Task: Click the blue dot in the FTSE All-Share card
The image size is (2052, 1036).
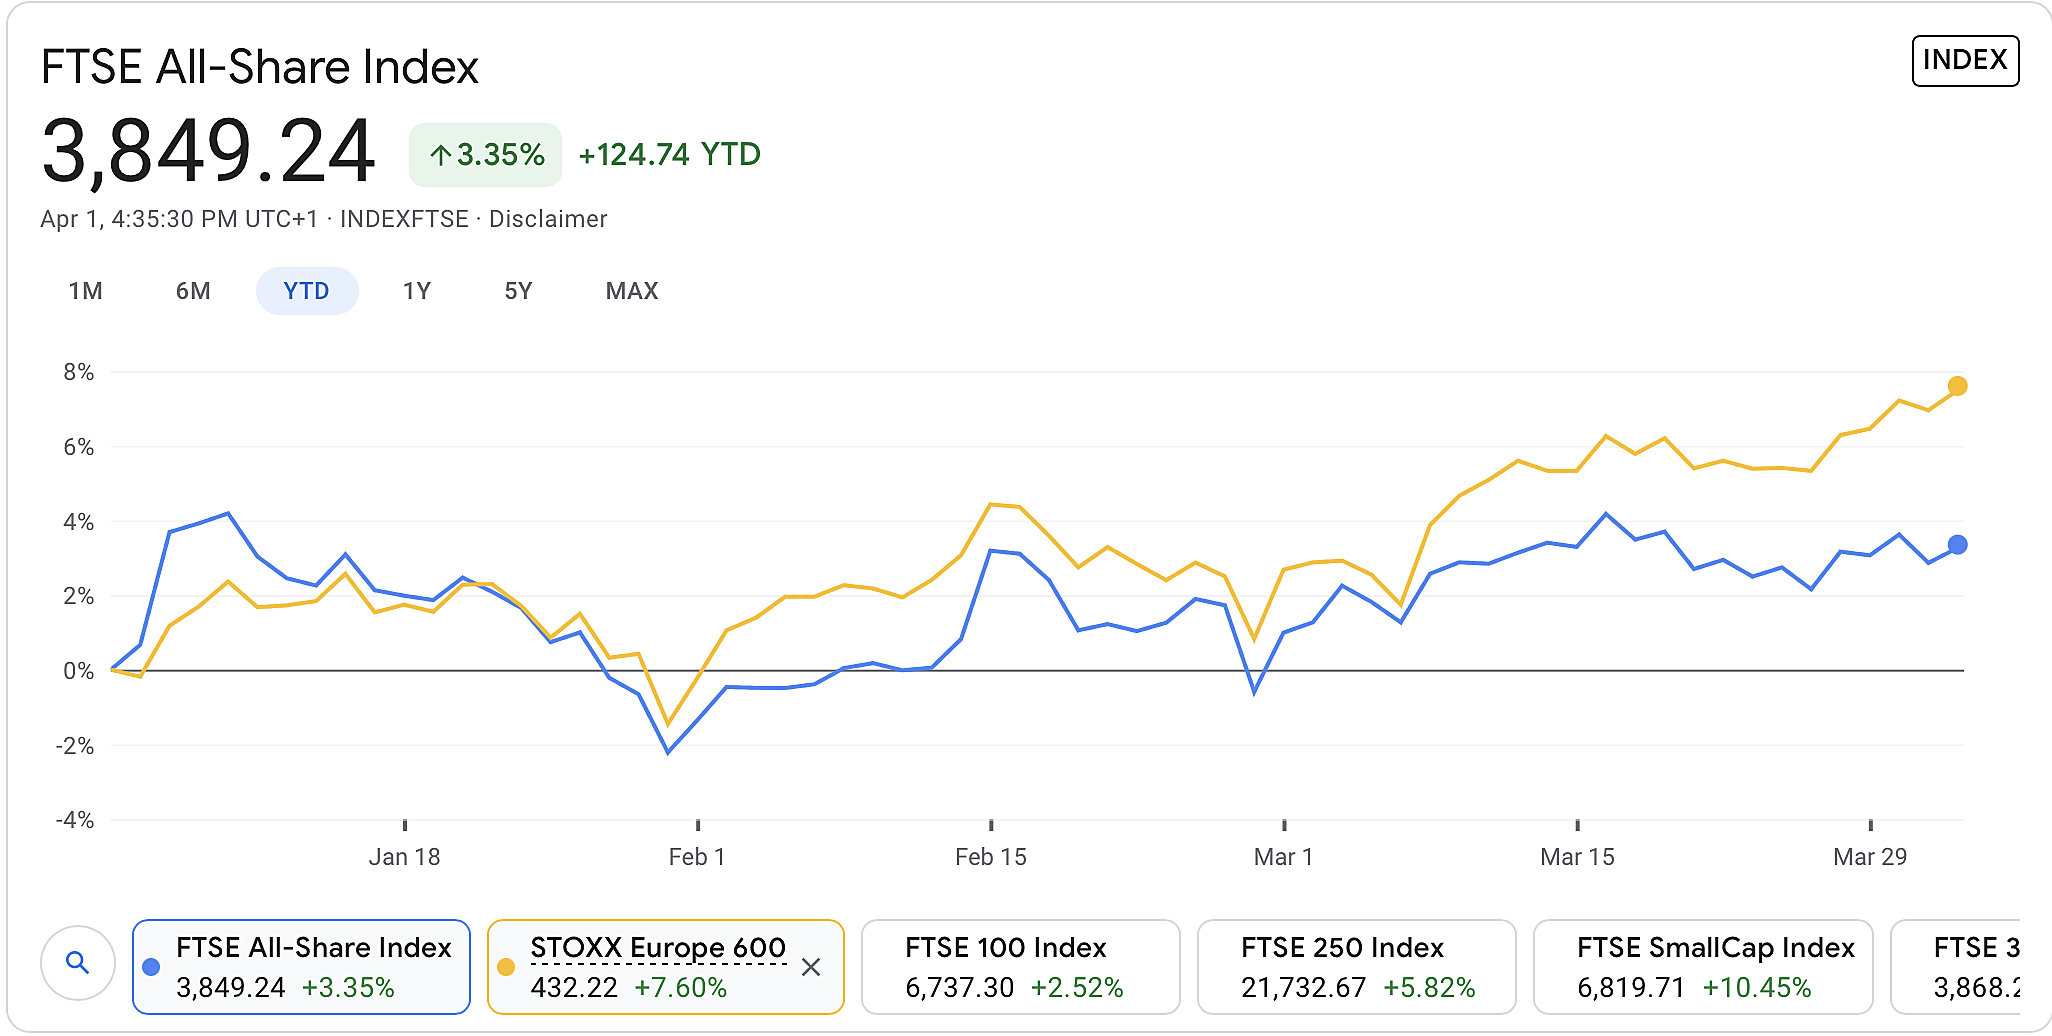Action: click(x=151, y=967)
